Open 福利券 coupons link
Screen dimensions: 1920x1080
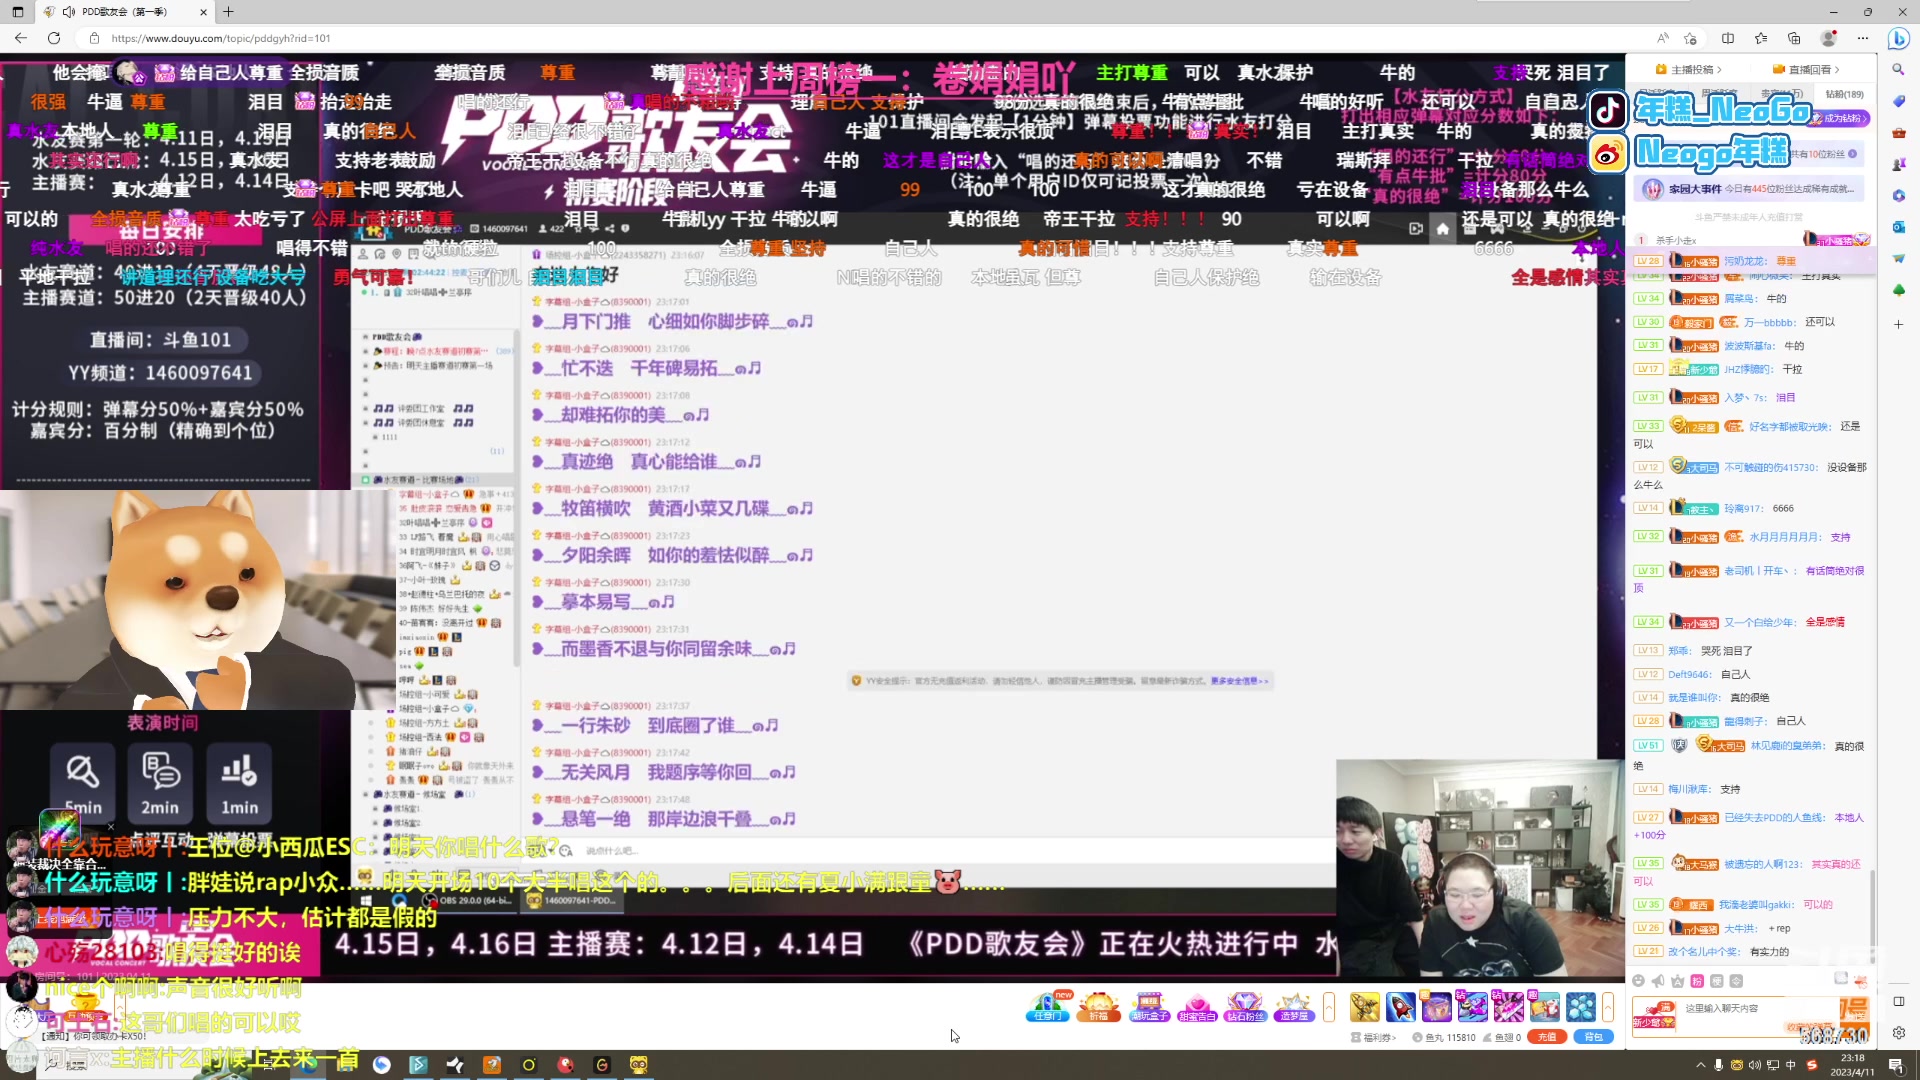(1373, 1037)
